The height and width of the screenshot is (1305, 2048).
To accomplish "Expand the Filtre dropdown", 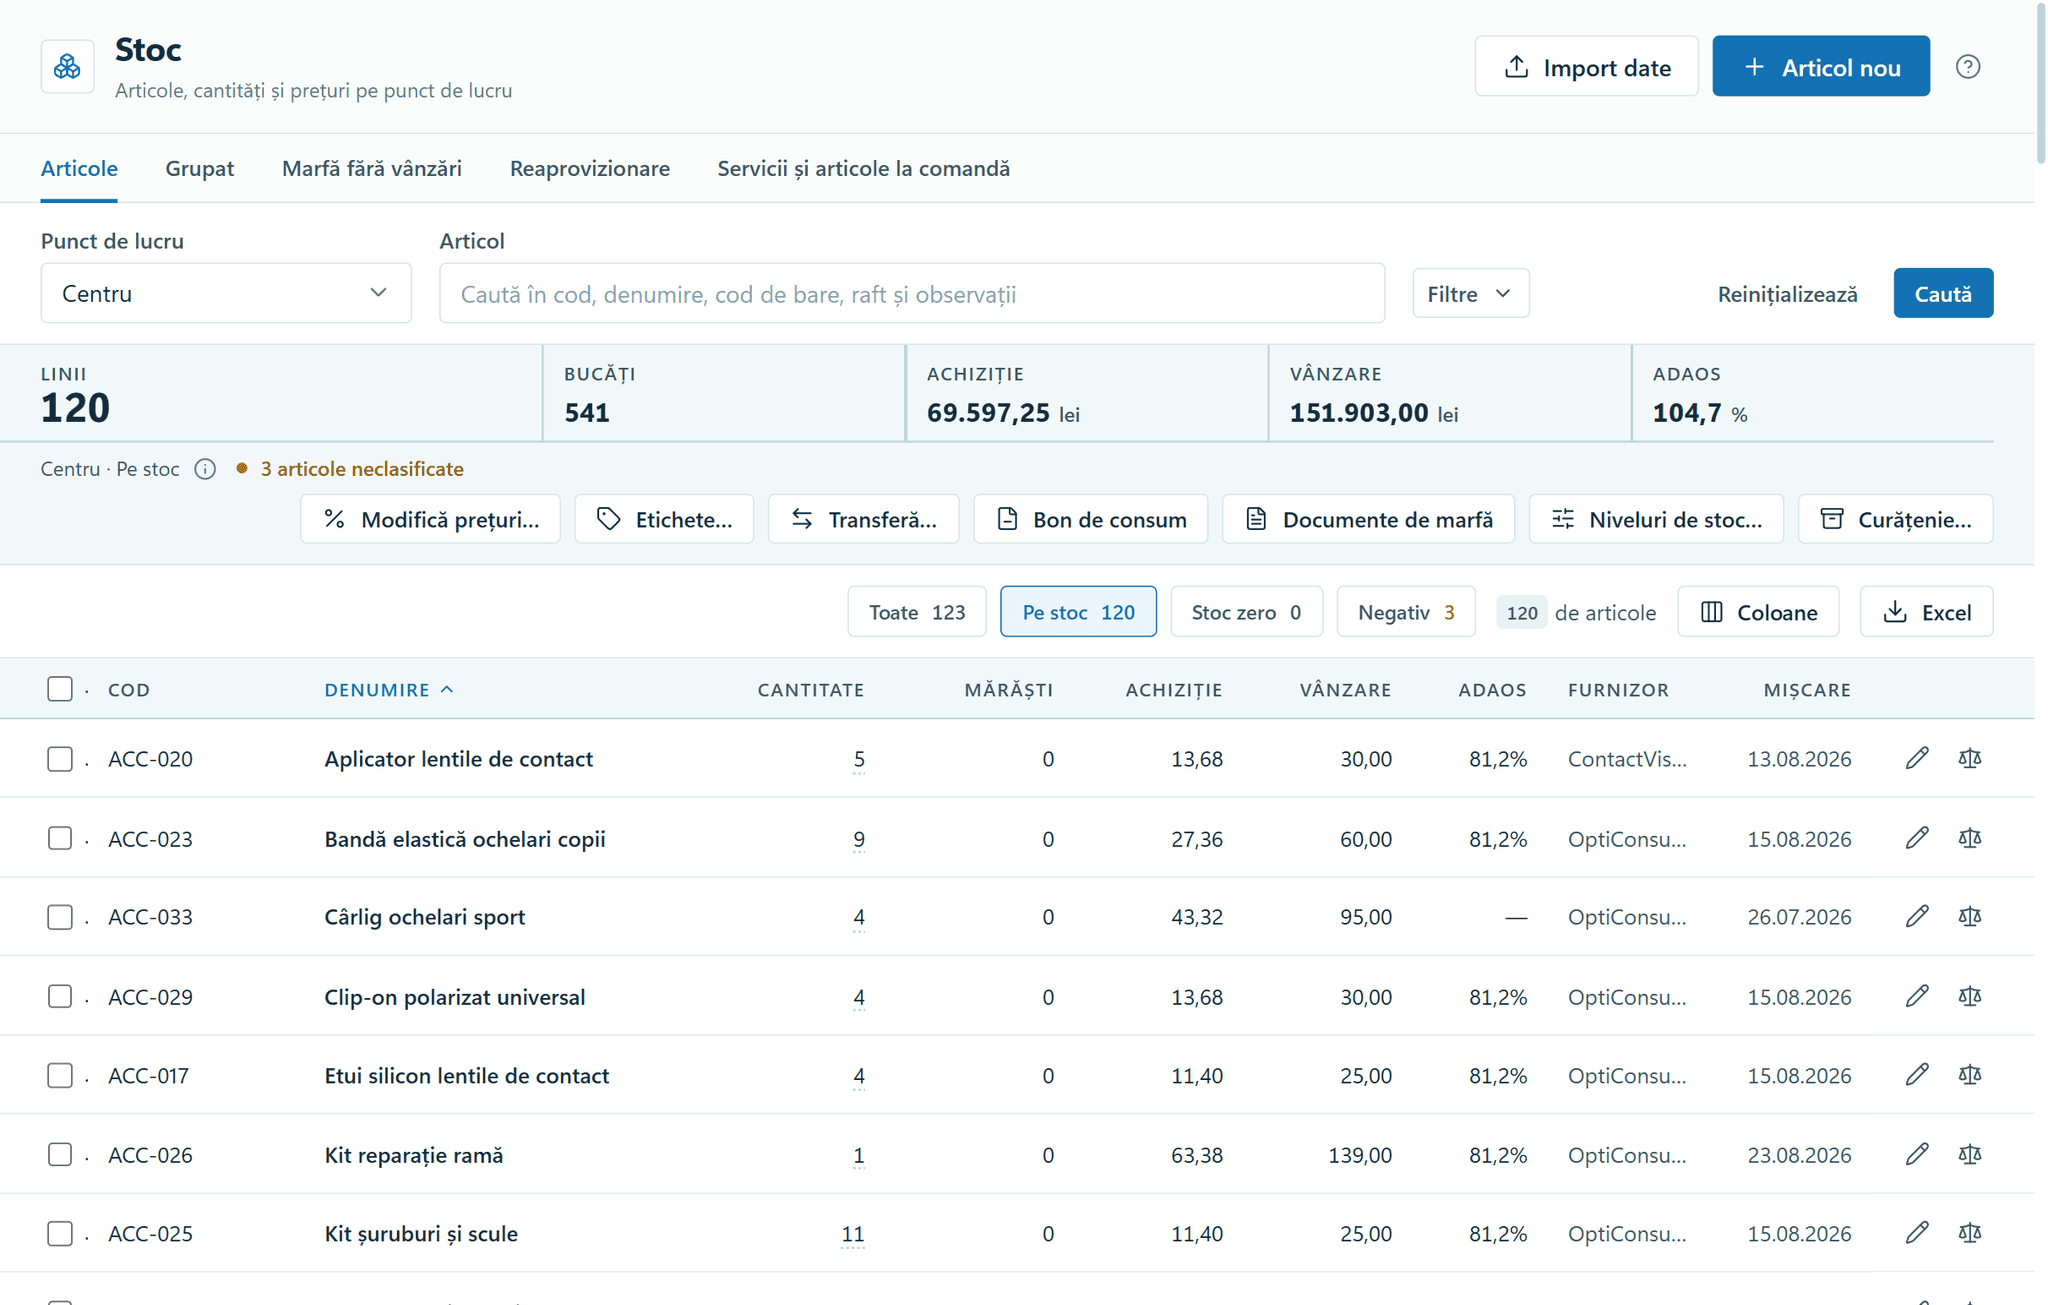I will point(1470,293).
